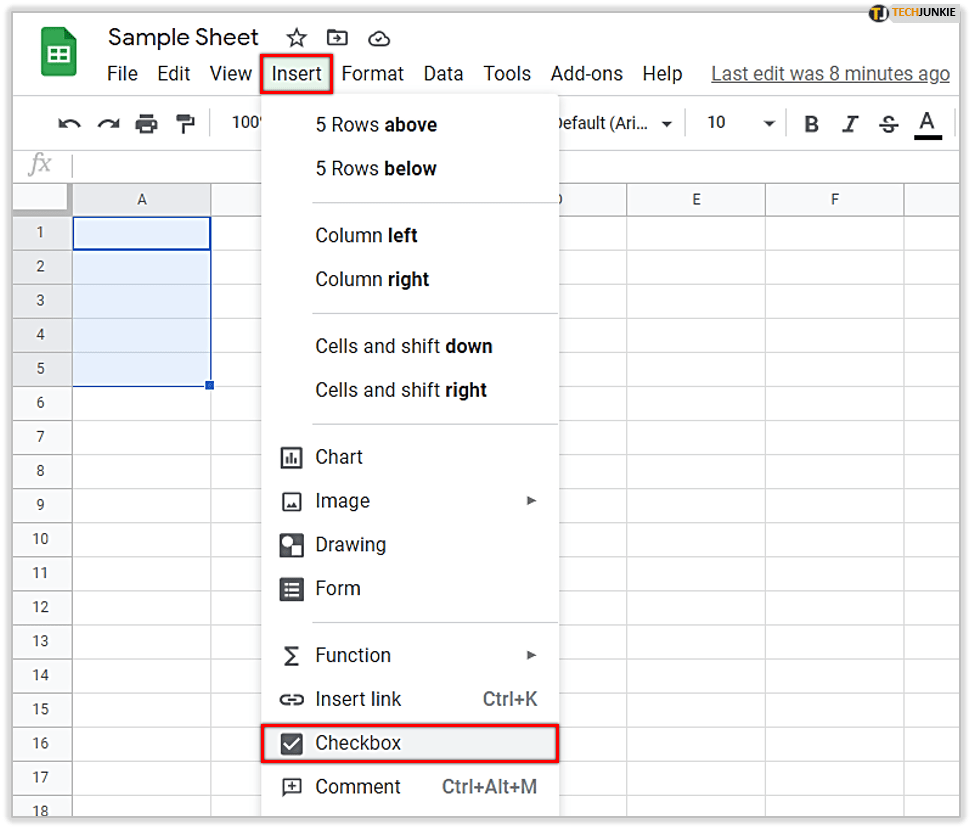Toggle italic formatting

click(850, 124)
